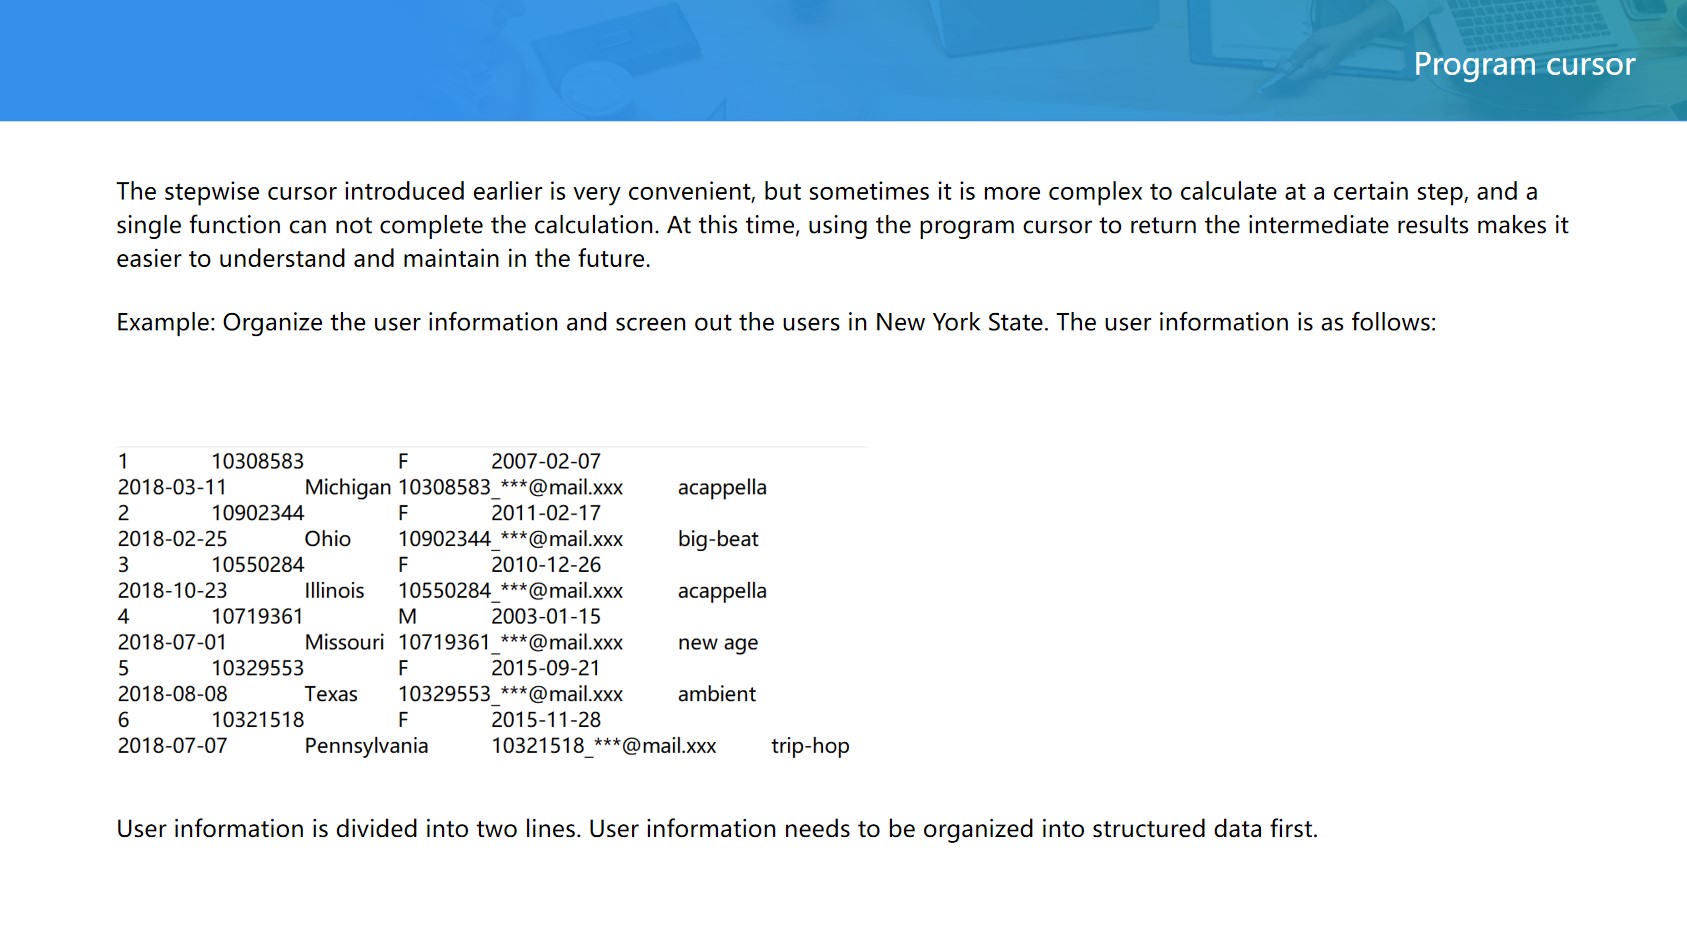Click the sentence starting with "Example: Organize"
This screenshot has width=1687, height=949.
[x=775, y=322]
